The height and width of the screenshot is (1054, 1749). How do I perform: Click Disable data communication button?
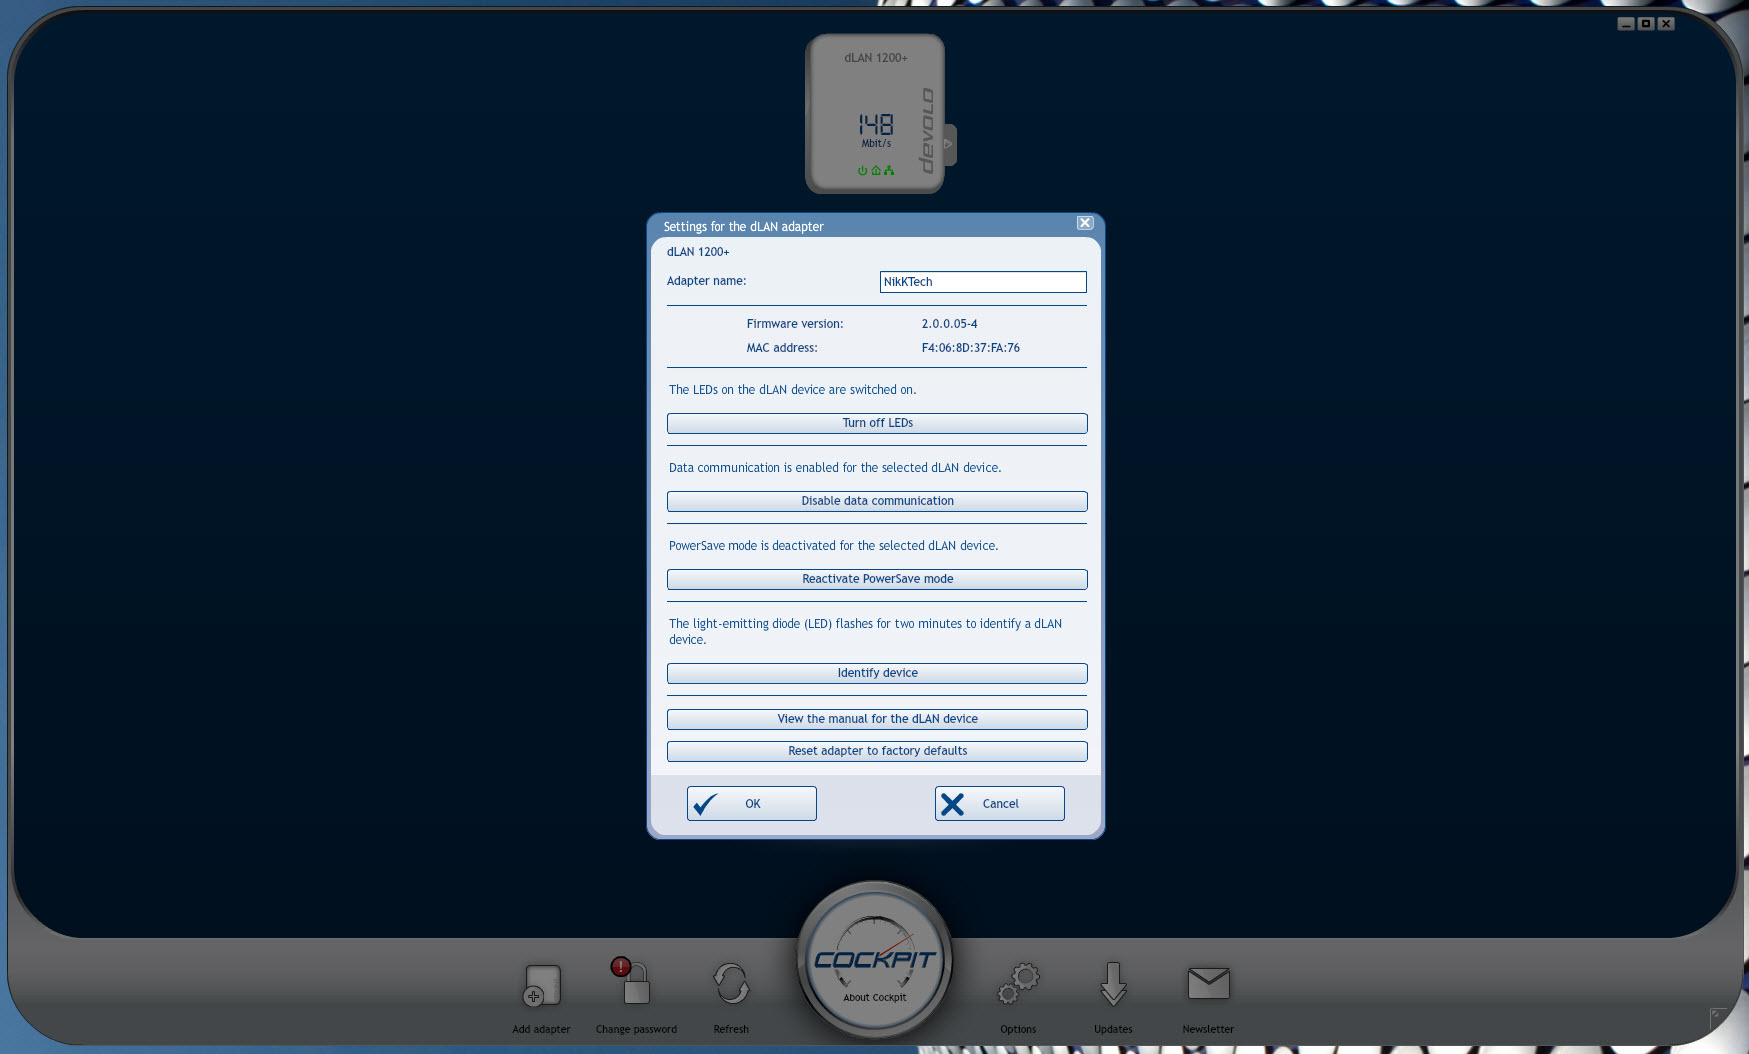pyautogui.click(x=877, y=501)
